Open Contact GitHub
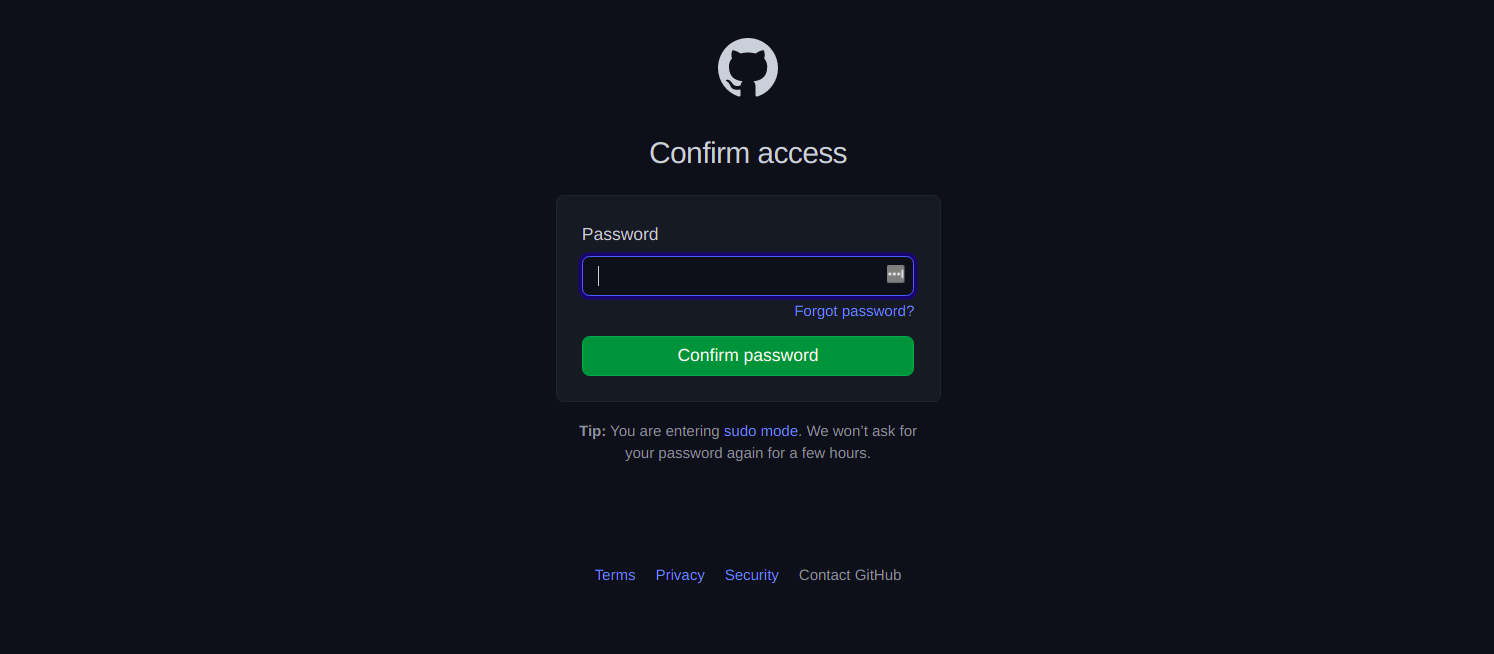The height and width of the screenshot is (654, 1494). tap(850, 575)
